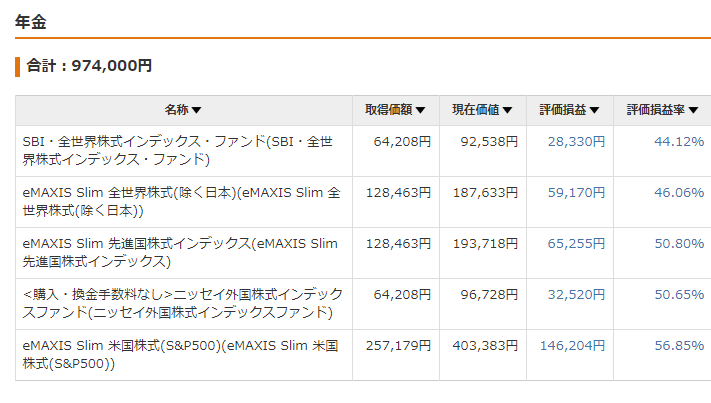Click the 146,204円 profit value
The image size is (711, 403).
(572, 346)
